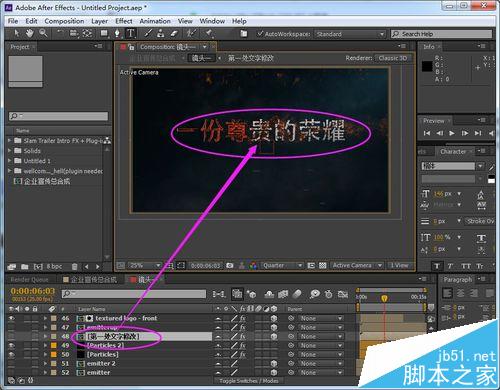The image size is (500, 390).
Task: Click the Graph Editor icon in timeline
Action: click(343, 294)
